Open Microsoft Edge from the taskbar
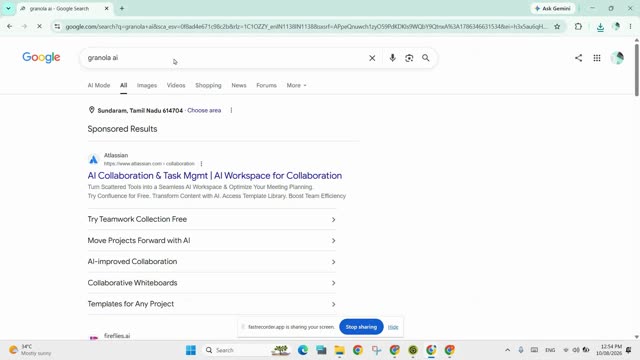Image resolution: width=640 pixels, height=360 pixels. [x=303, y=350]
